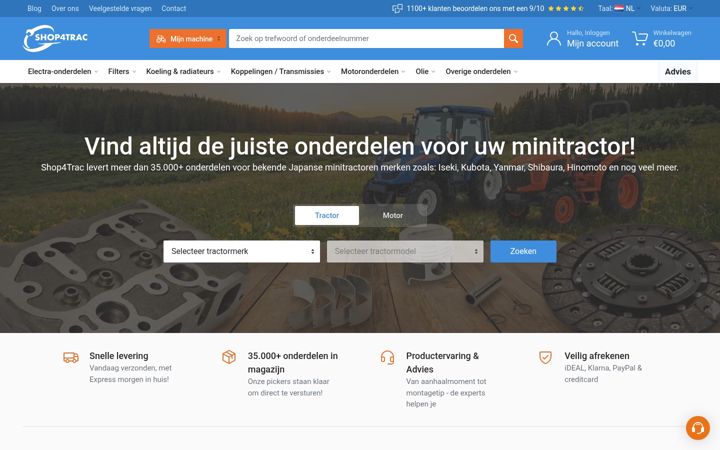Click the iDEAL, Klarna, PayPal & creditcard text
The height and width of the screenshot is (450, 720).
(603, 374)
